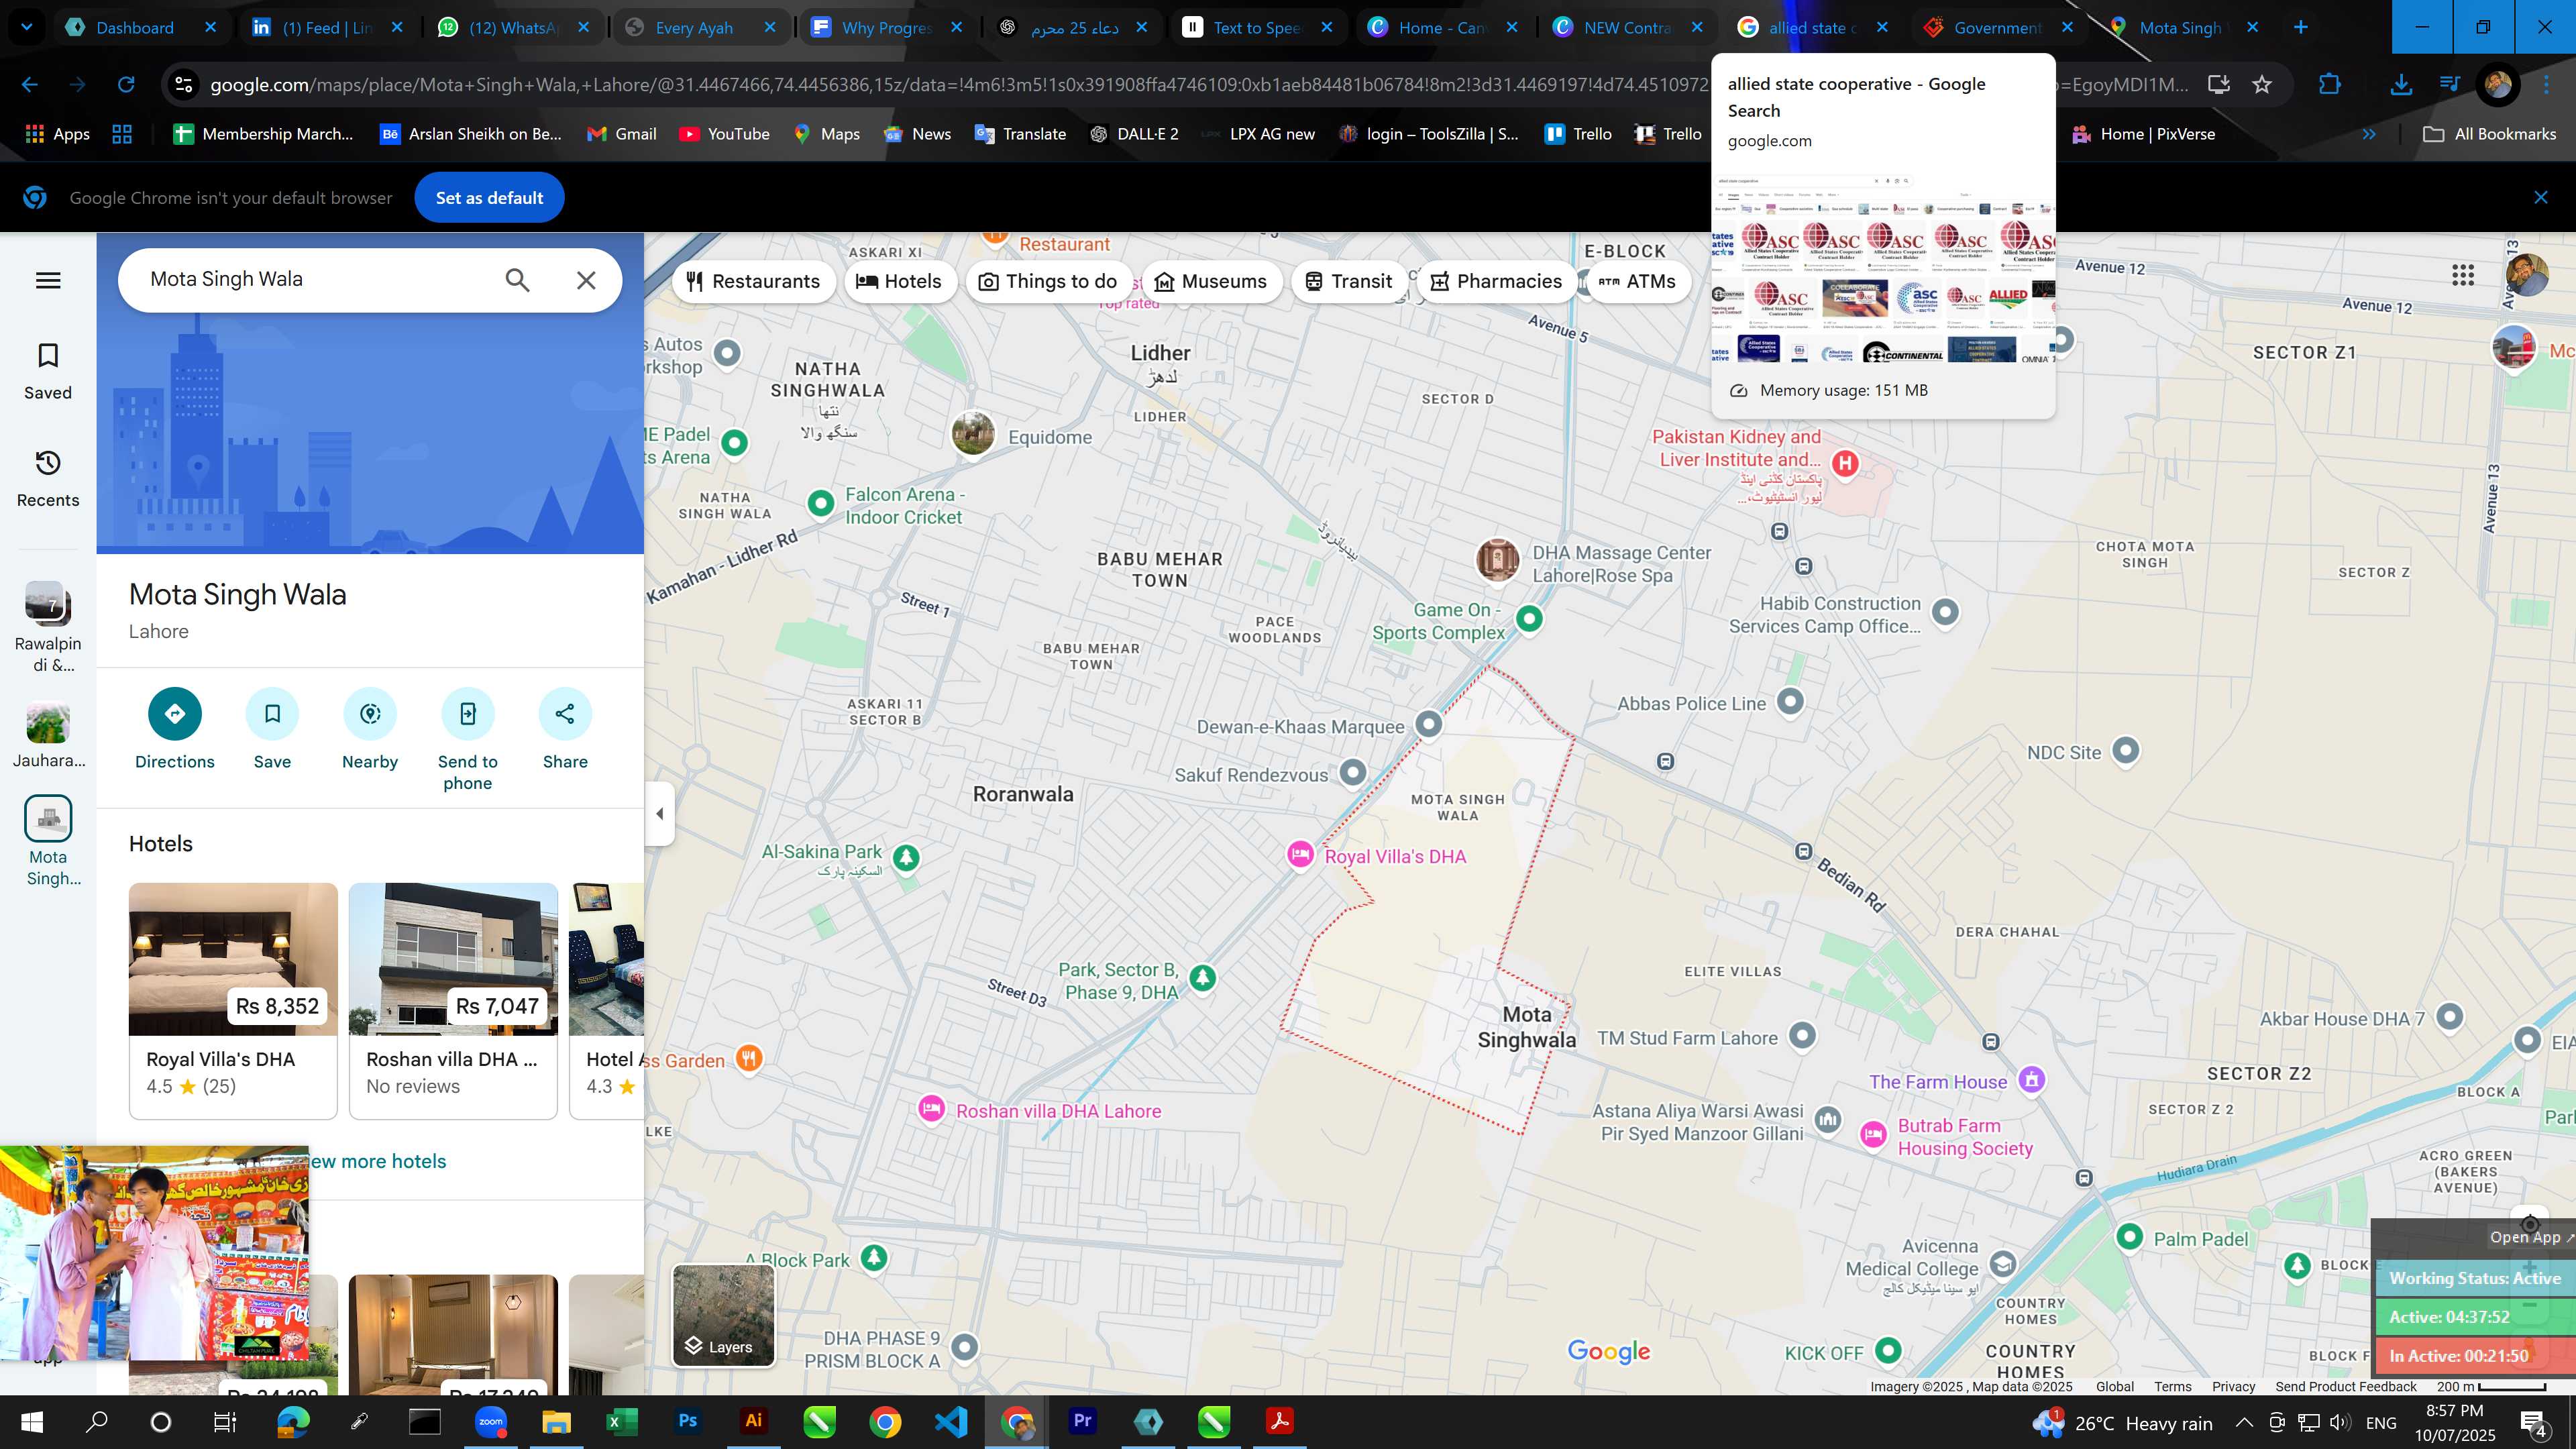
Task: Clear the Mota Singh Wala search
Action: point(586,280)
